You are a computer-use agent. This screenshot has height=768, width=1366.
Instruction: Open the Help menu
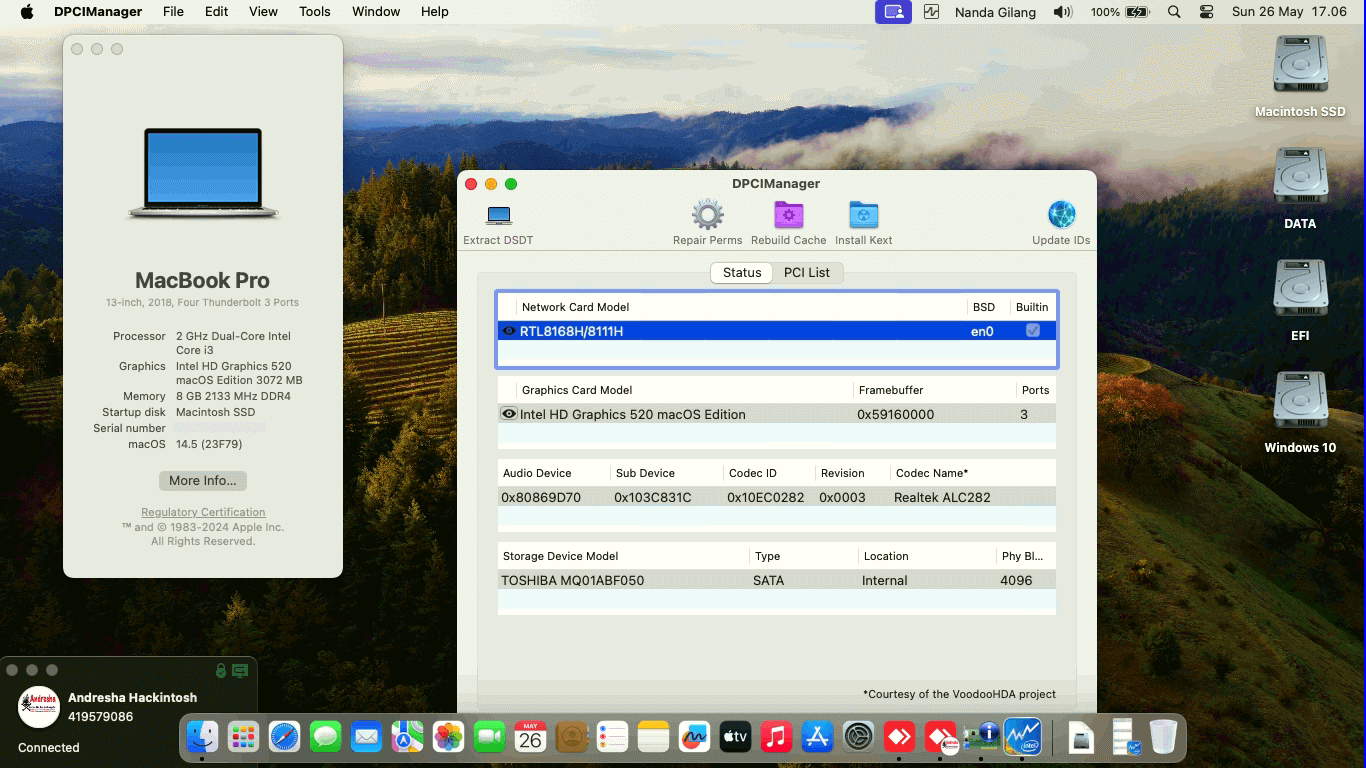434,12
